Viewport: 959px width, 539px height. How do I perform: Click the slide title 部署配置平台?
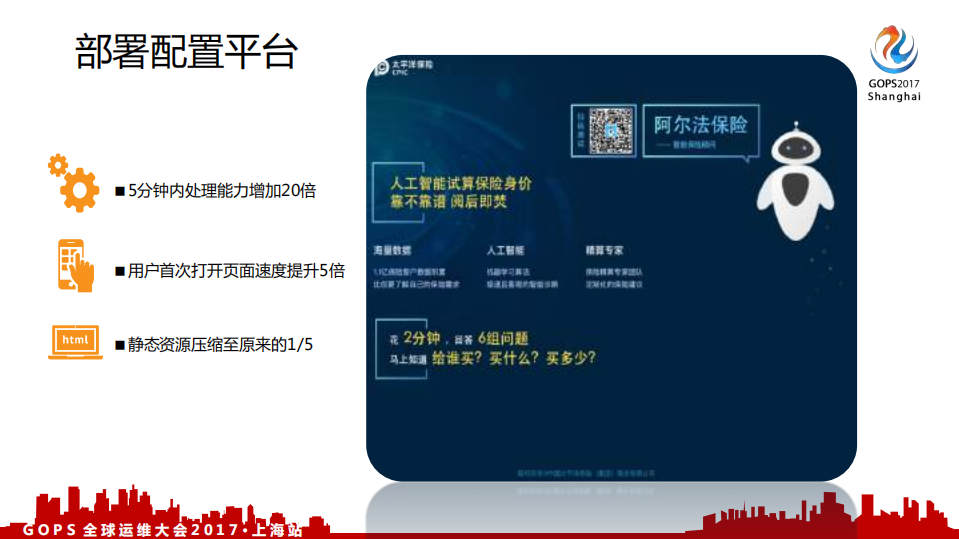(187, 51)
